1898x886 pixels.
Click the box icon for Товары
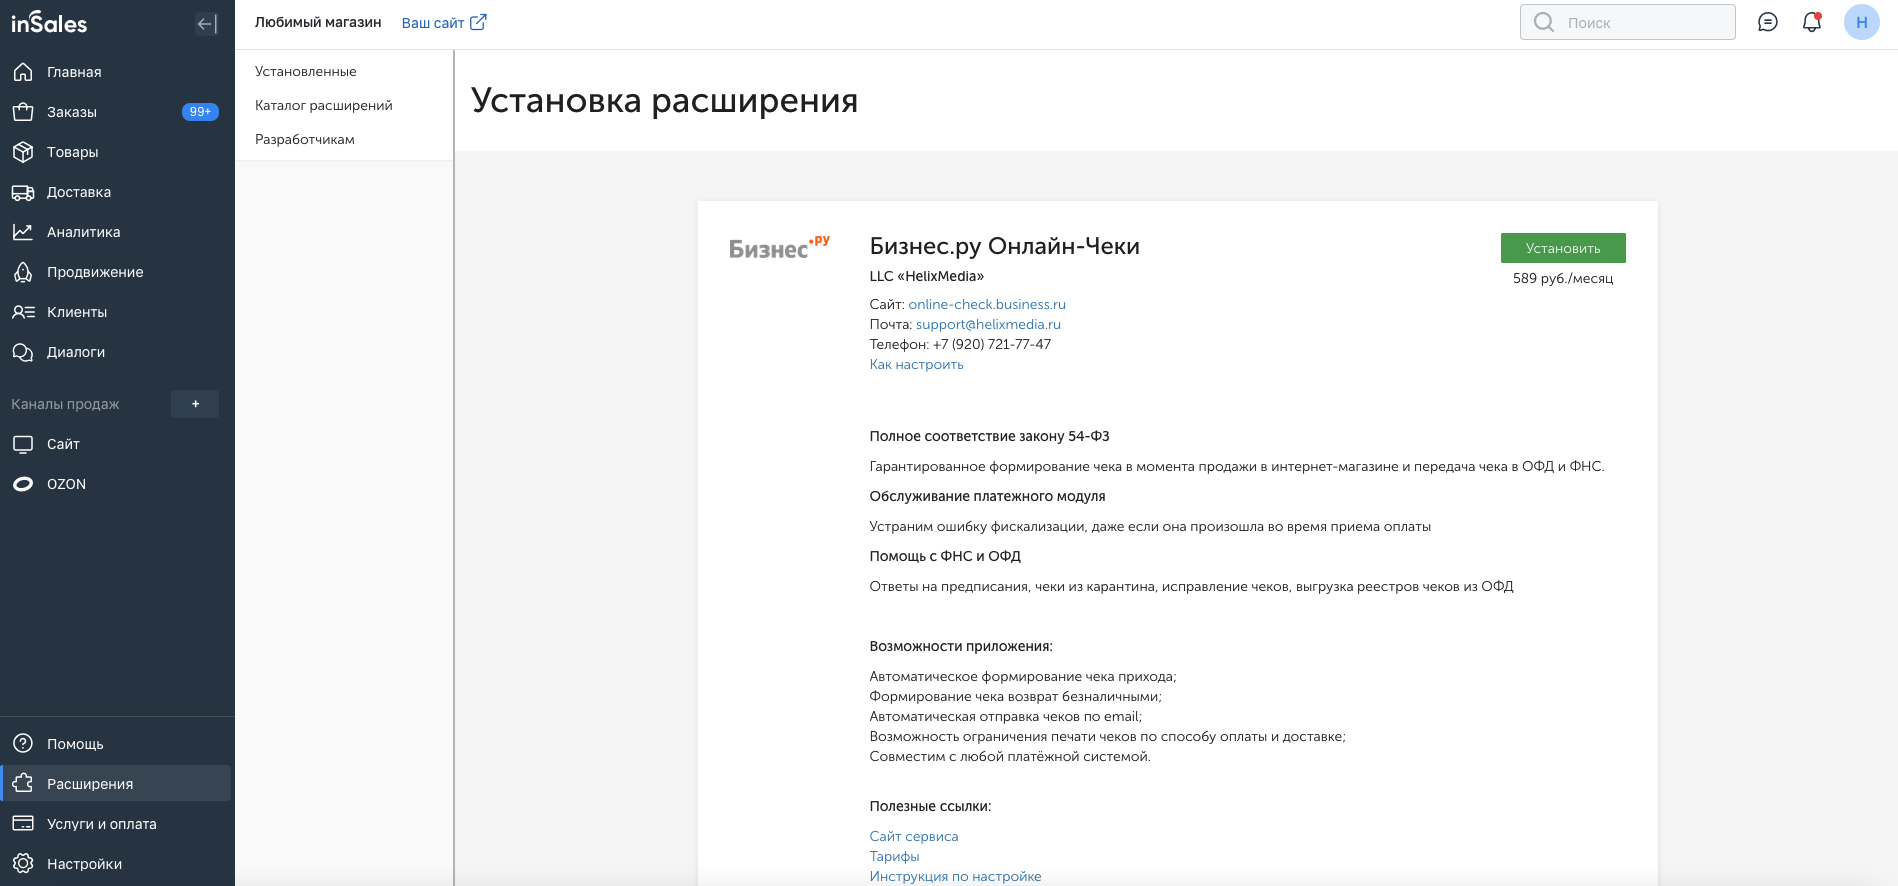pos(23,152)
